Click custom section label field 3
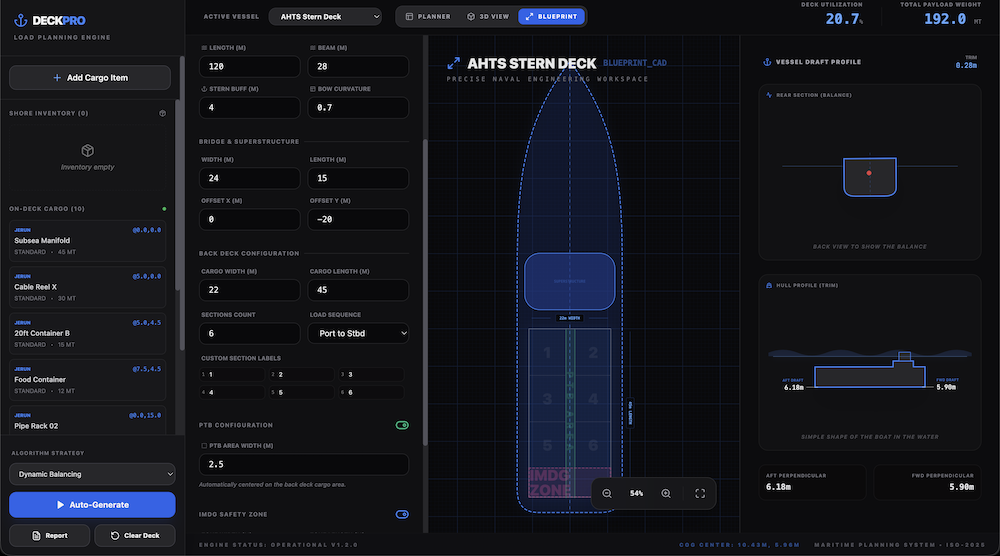The image size is (1000, 556). [371, 375]
